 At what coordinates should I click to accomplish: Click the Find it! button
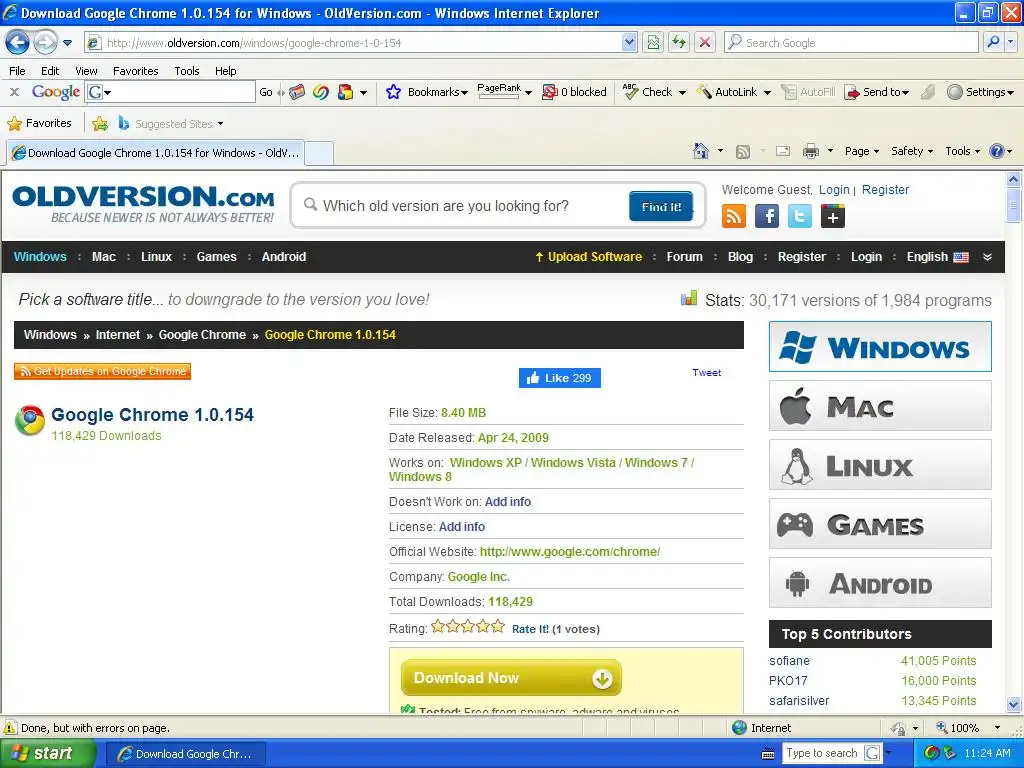(x=661, y=206)
